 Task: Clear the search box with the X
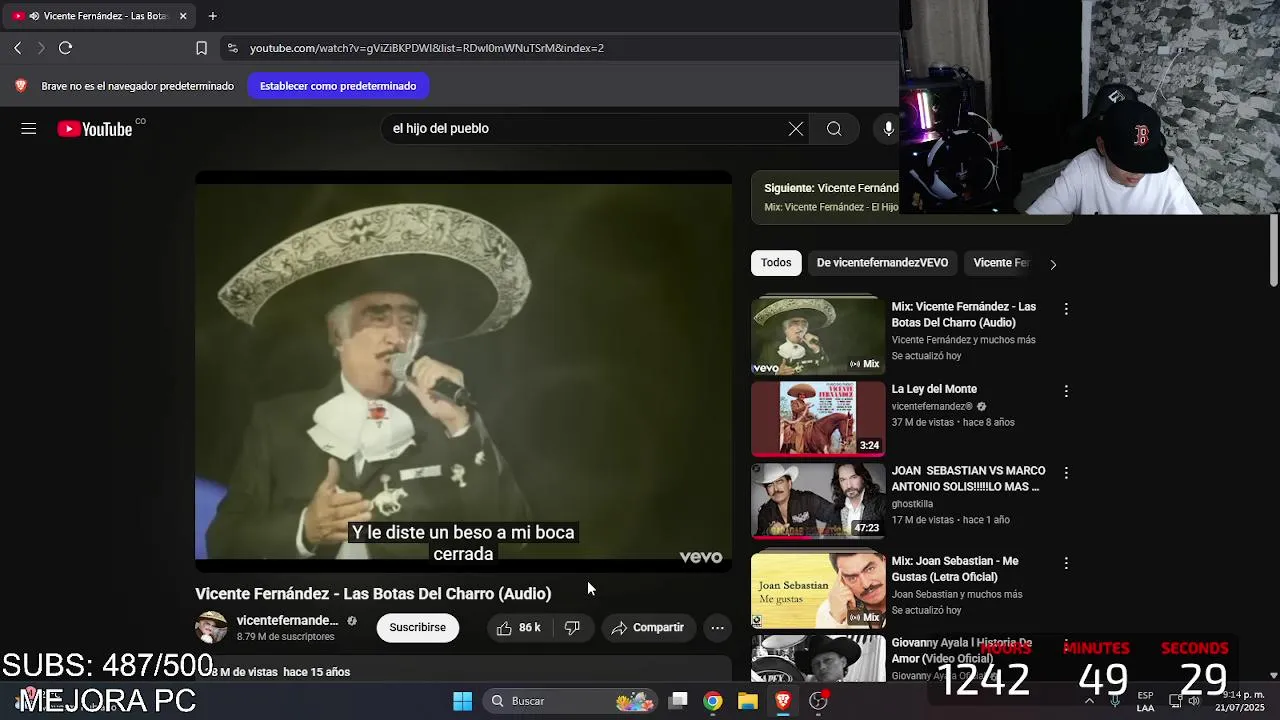pyautogui.click(x=796, y=128)
